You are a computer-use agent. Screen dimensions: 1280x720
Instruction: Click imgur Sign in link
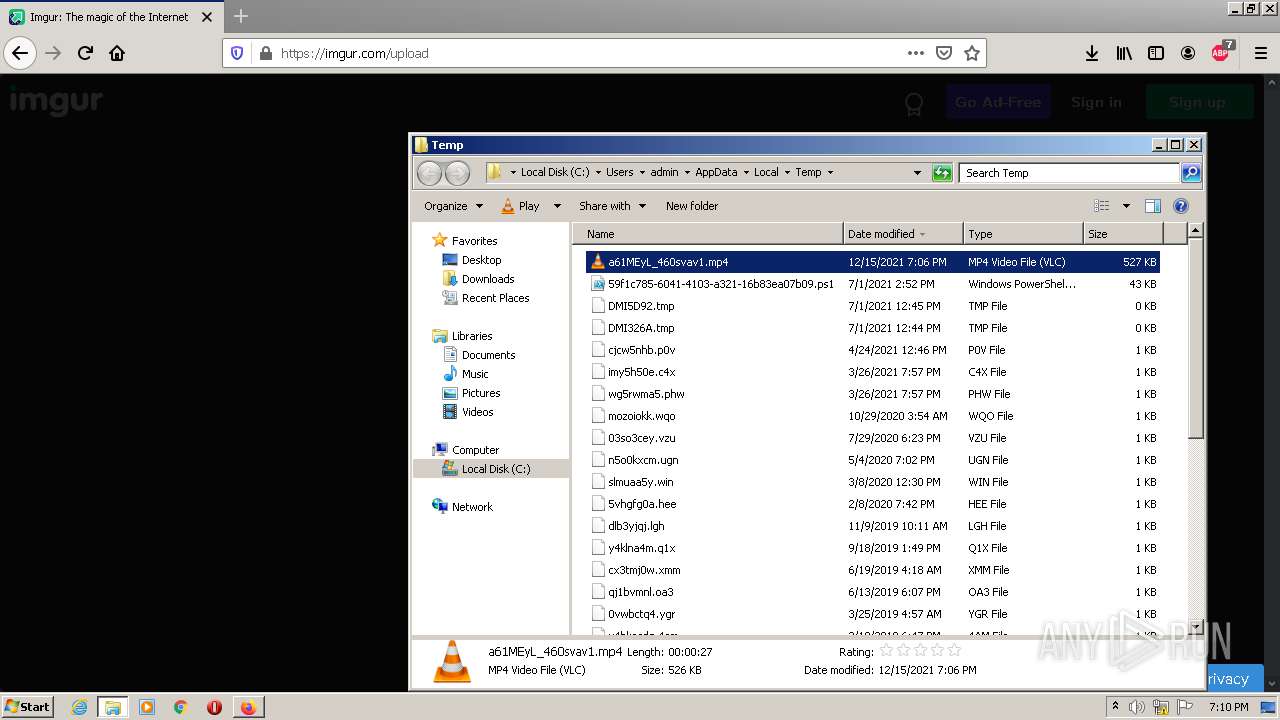(x=1096, y=102)
